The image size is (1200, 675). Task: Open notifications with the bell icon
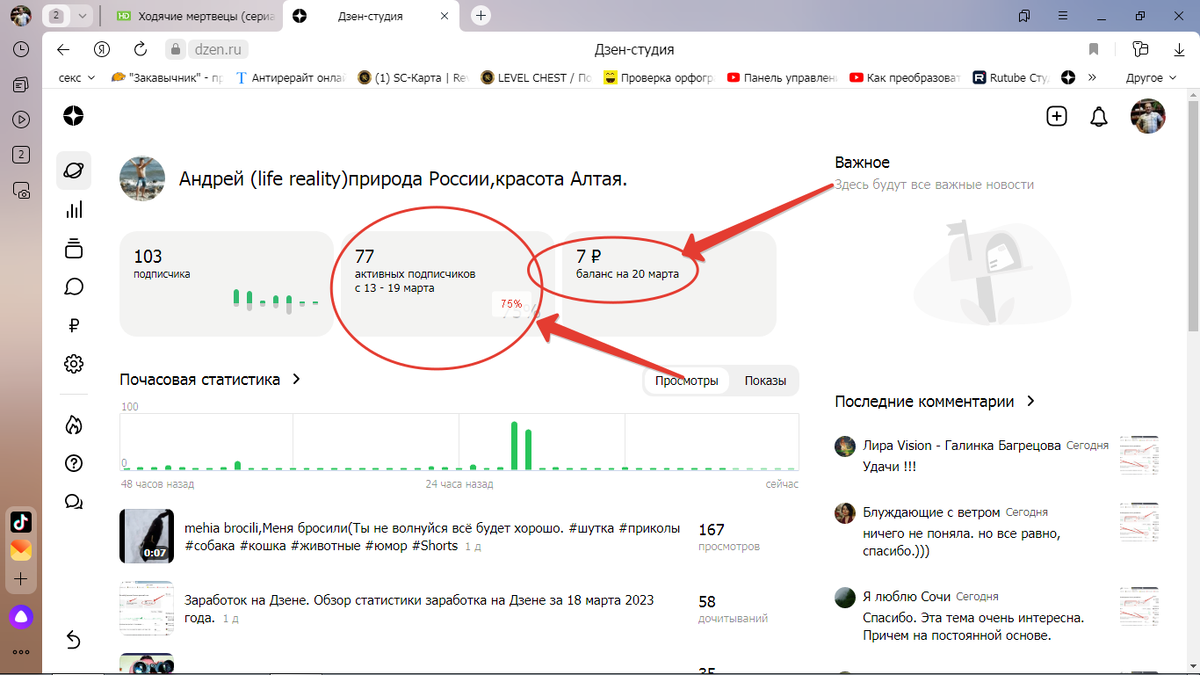[1098, 116]
